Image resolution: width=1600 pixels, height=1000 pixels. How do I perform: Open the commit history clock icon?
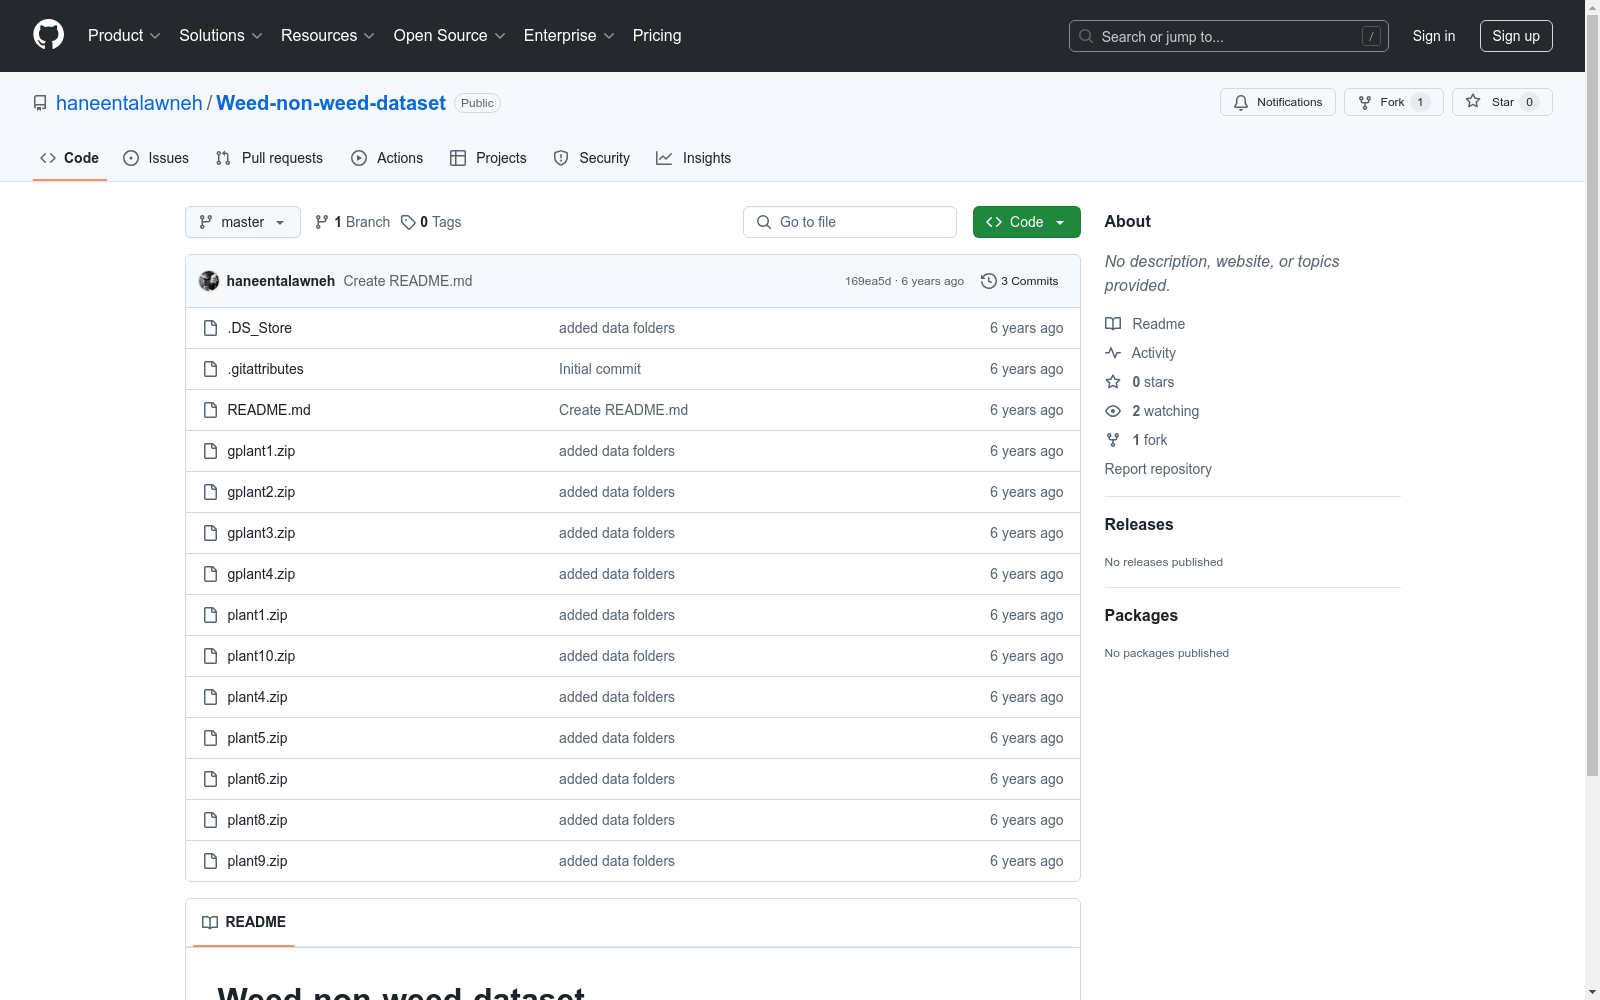coord(988,281)
